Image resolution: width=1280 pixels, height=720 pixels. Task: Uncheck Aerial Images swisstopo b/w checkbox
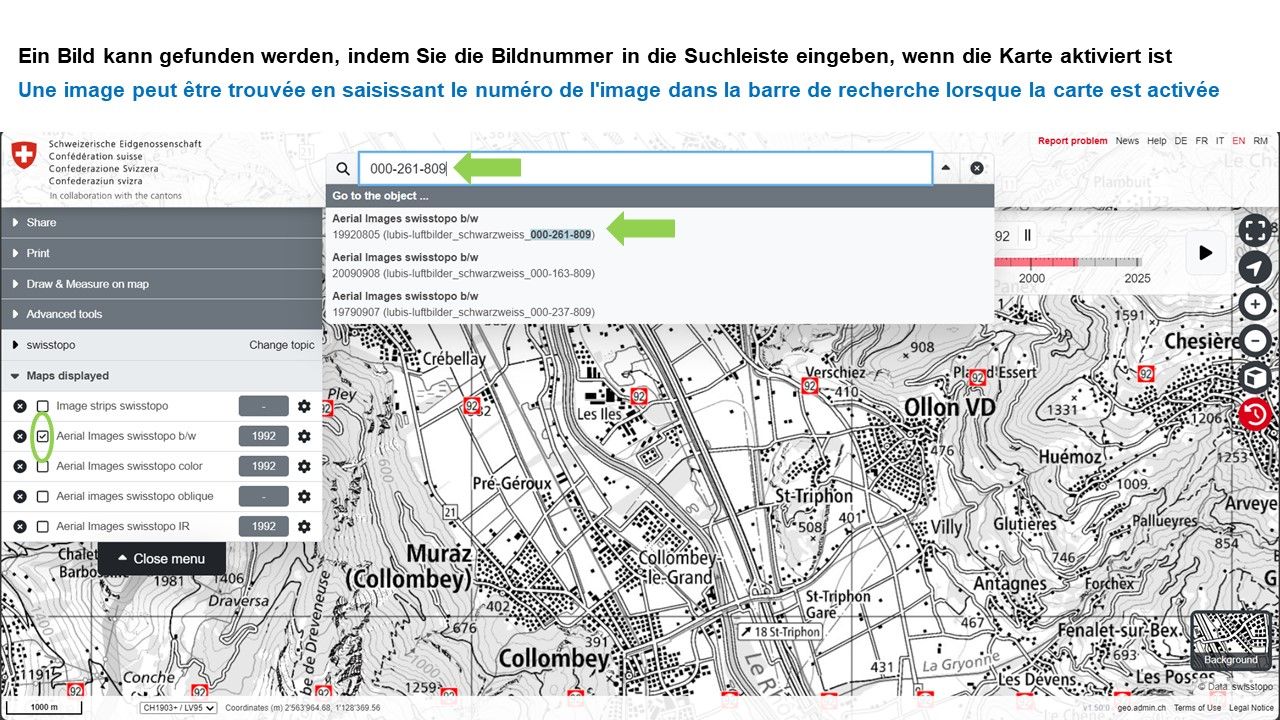(x=43, y=436)
